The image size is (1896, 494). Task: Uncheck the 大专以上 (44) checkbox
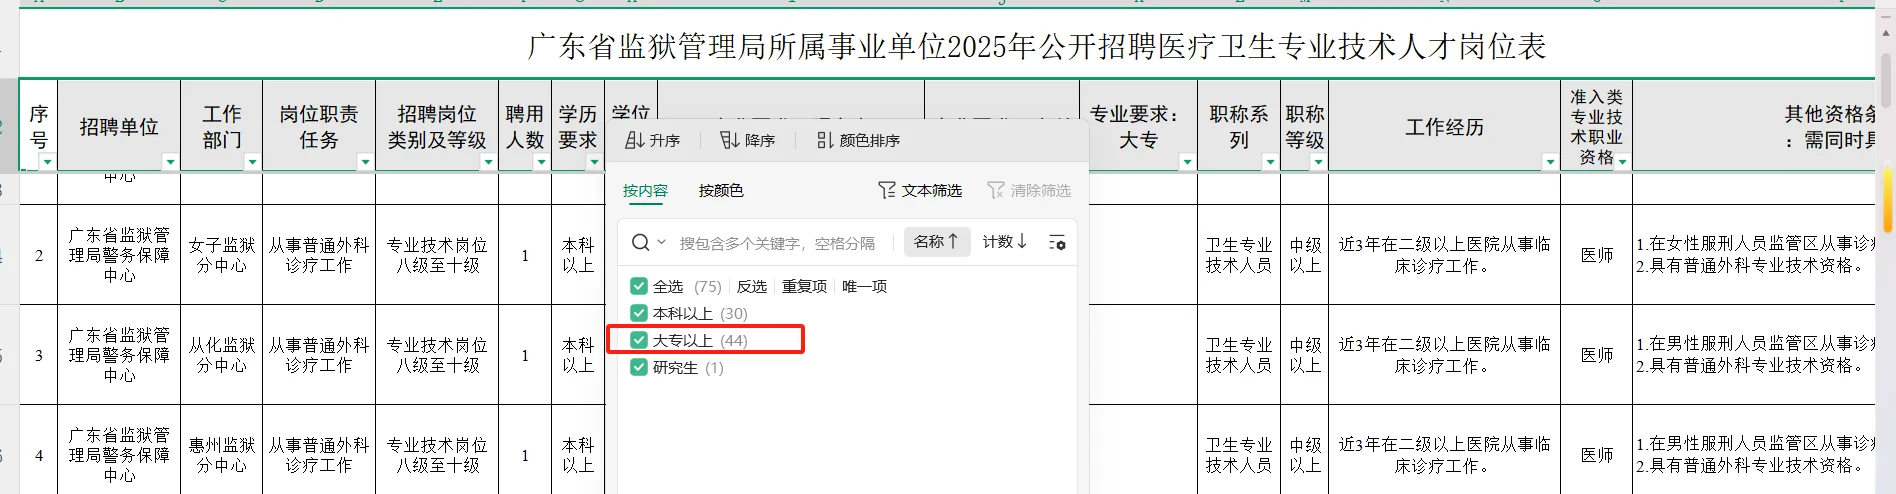pyautogui.click(x=639, y=340)
